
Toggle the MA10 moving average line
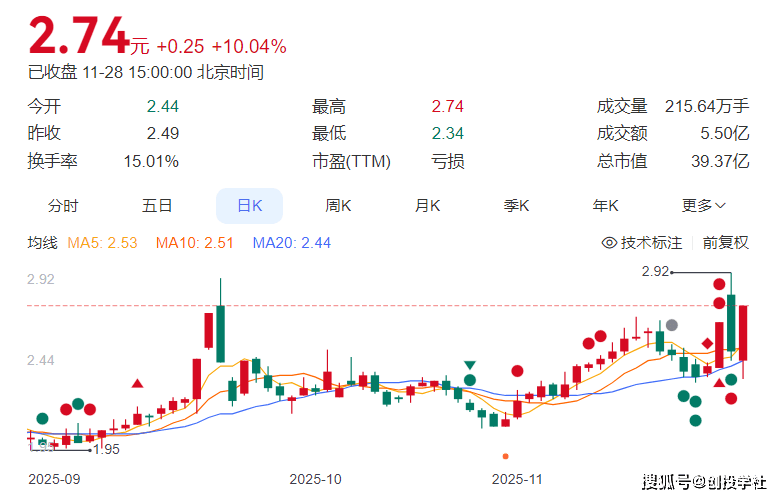point(194,242)
